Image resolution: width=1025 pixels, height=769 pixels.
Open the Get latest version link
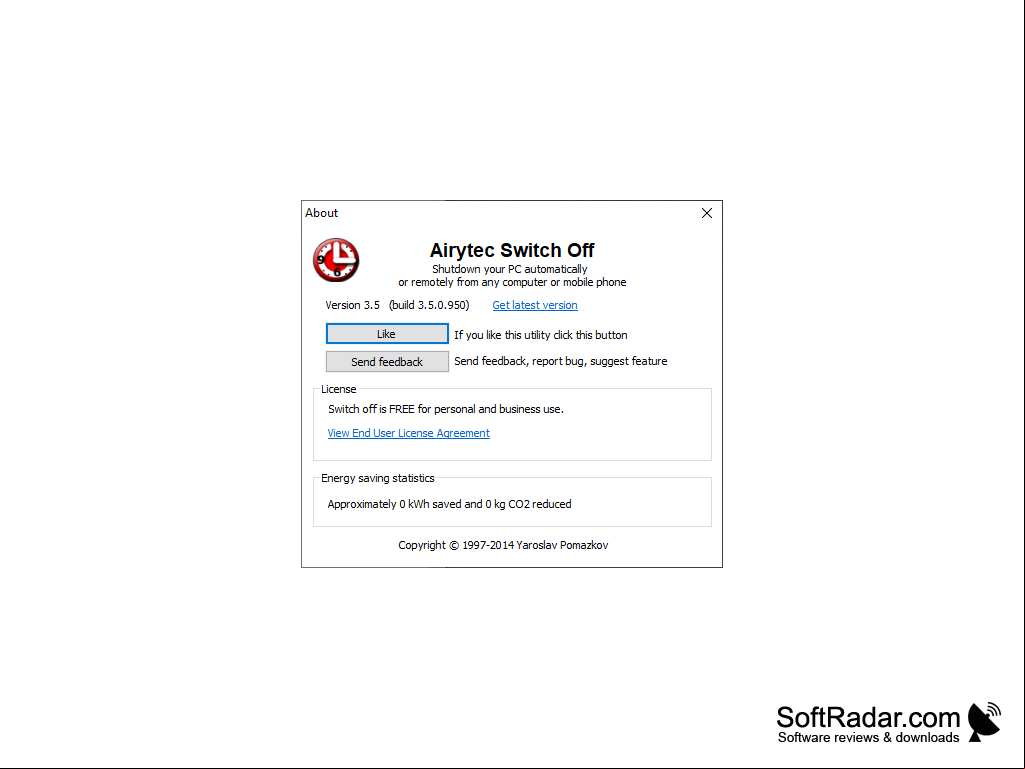tap(535, 305)
